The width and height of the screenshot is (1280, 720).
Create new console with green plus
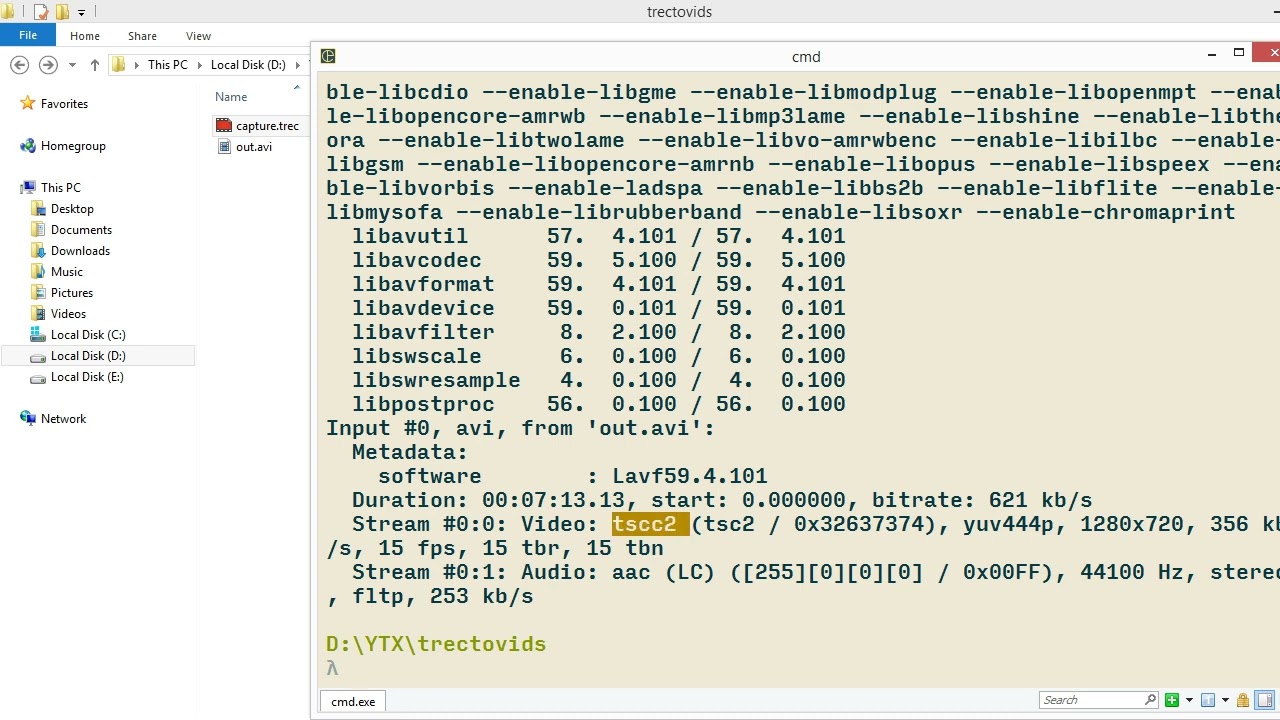tap(1172, 700)
